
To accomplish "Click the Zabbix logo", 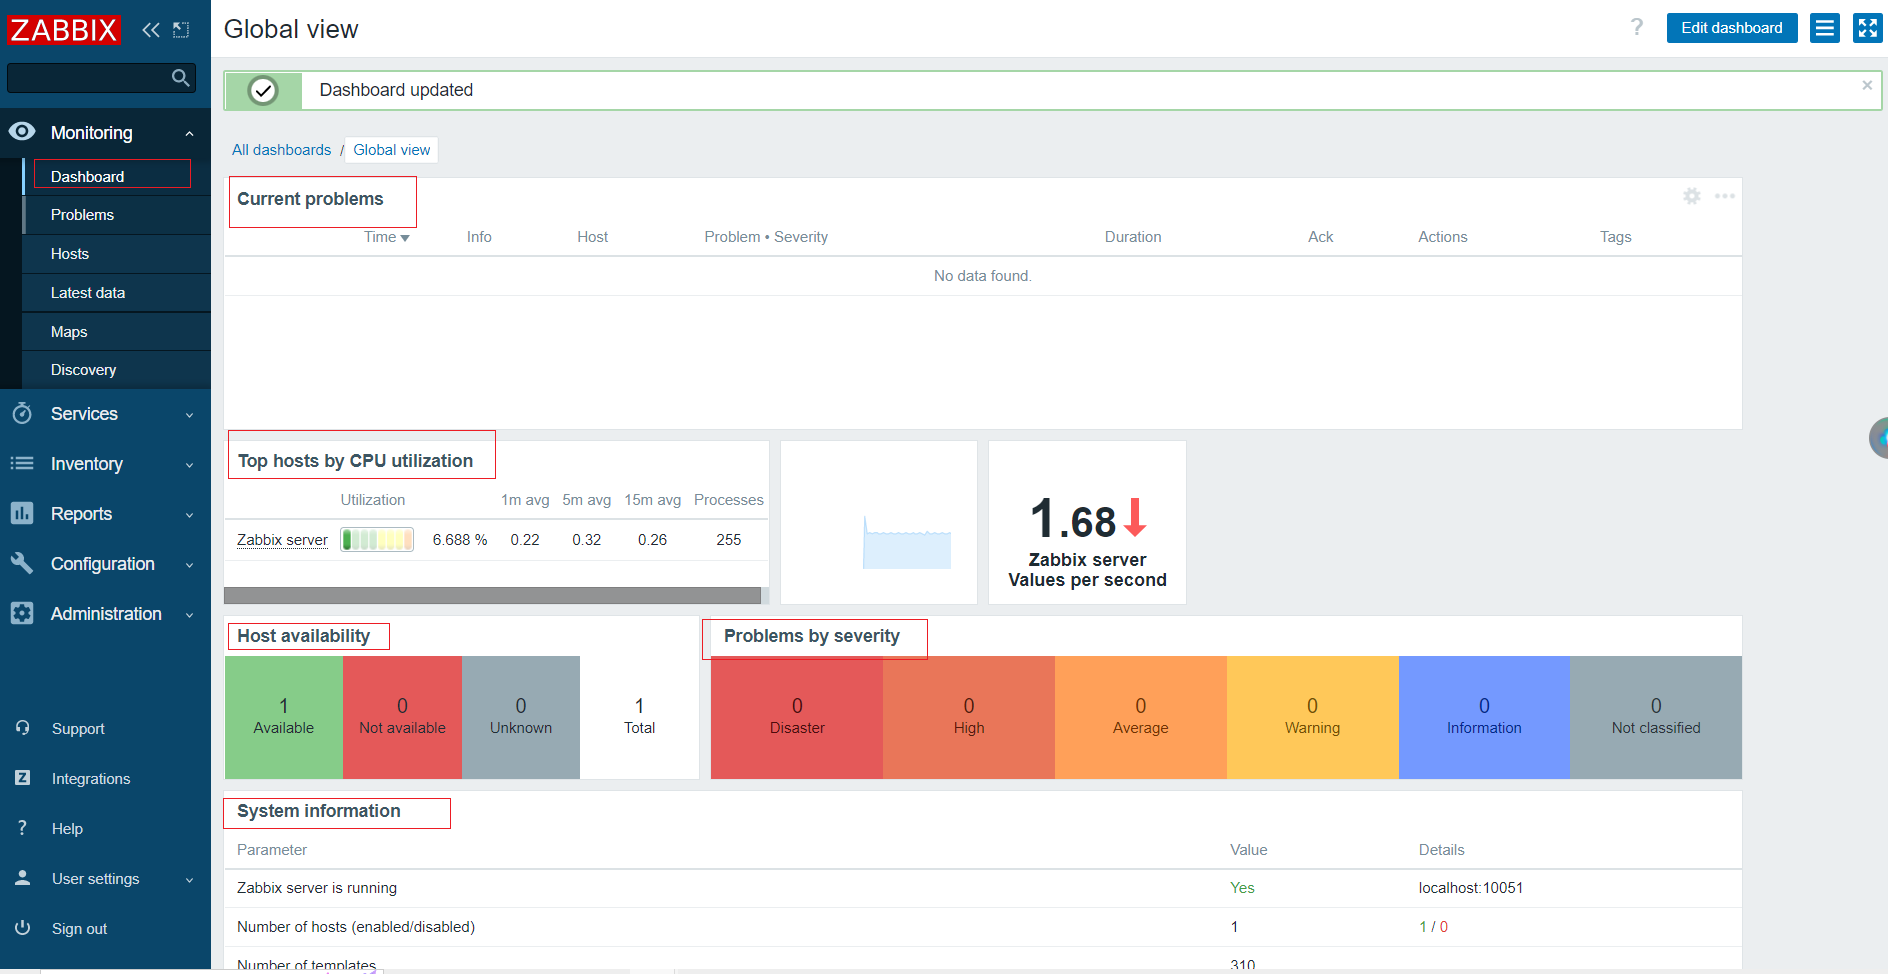I will tap(64, 30).
